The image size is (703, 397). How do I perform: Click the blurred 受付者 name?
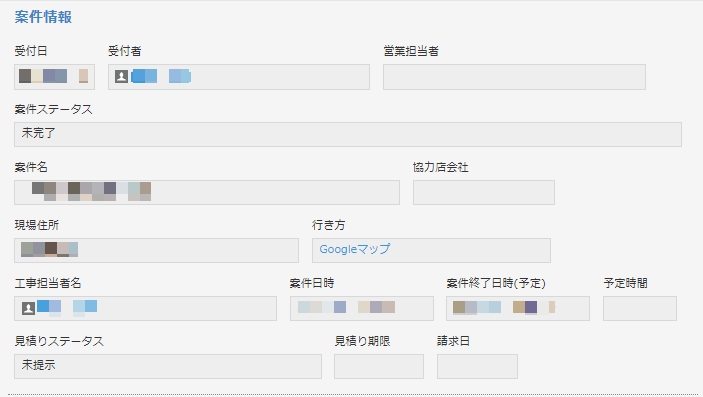click(x=161, y=76)
